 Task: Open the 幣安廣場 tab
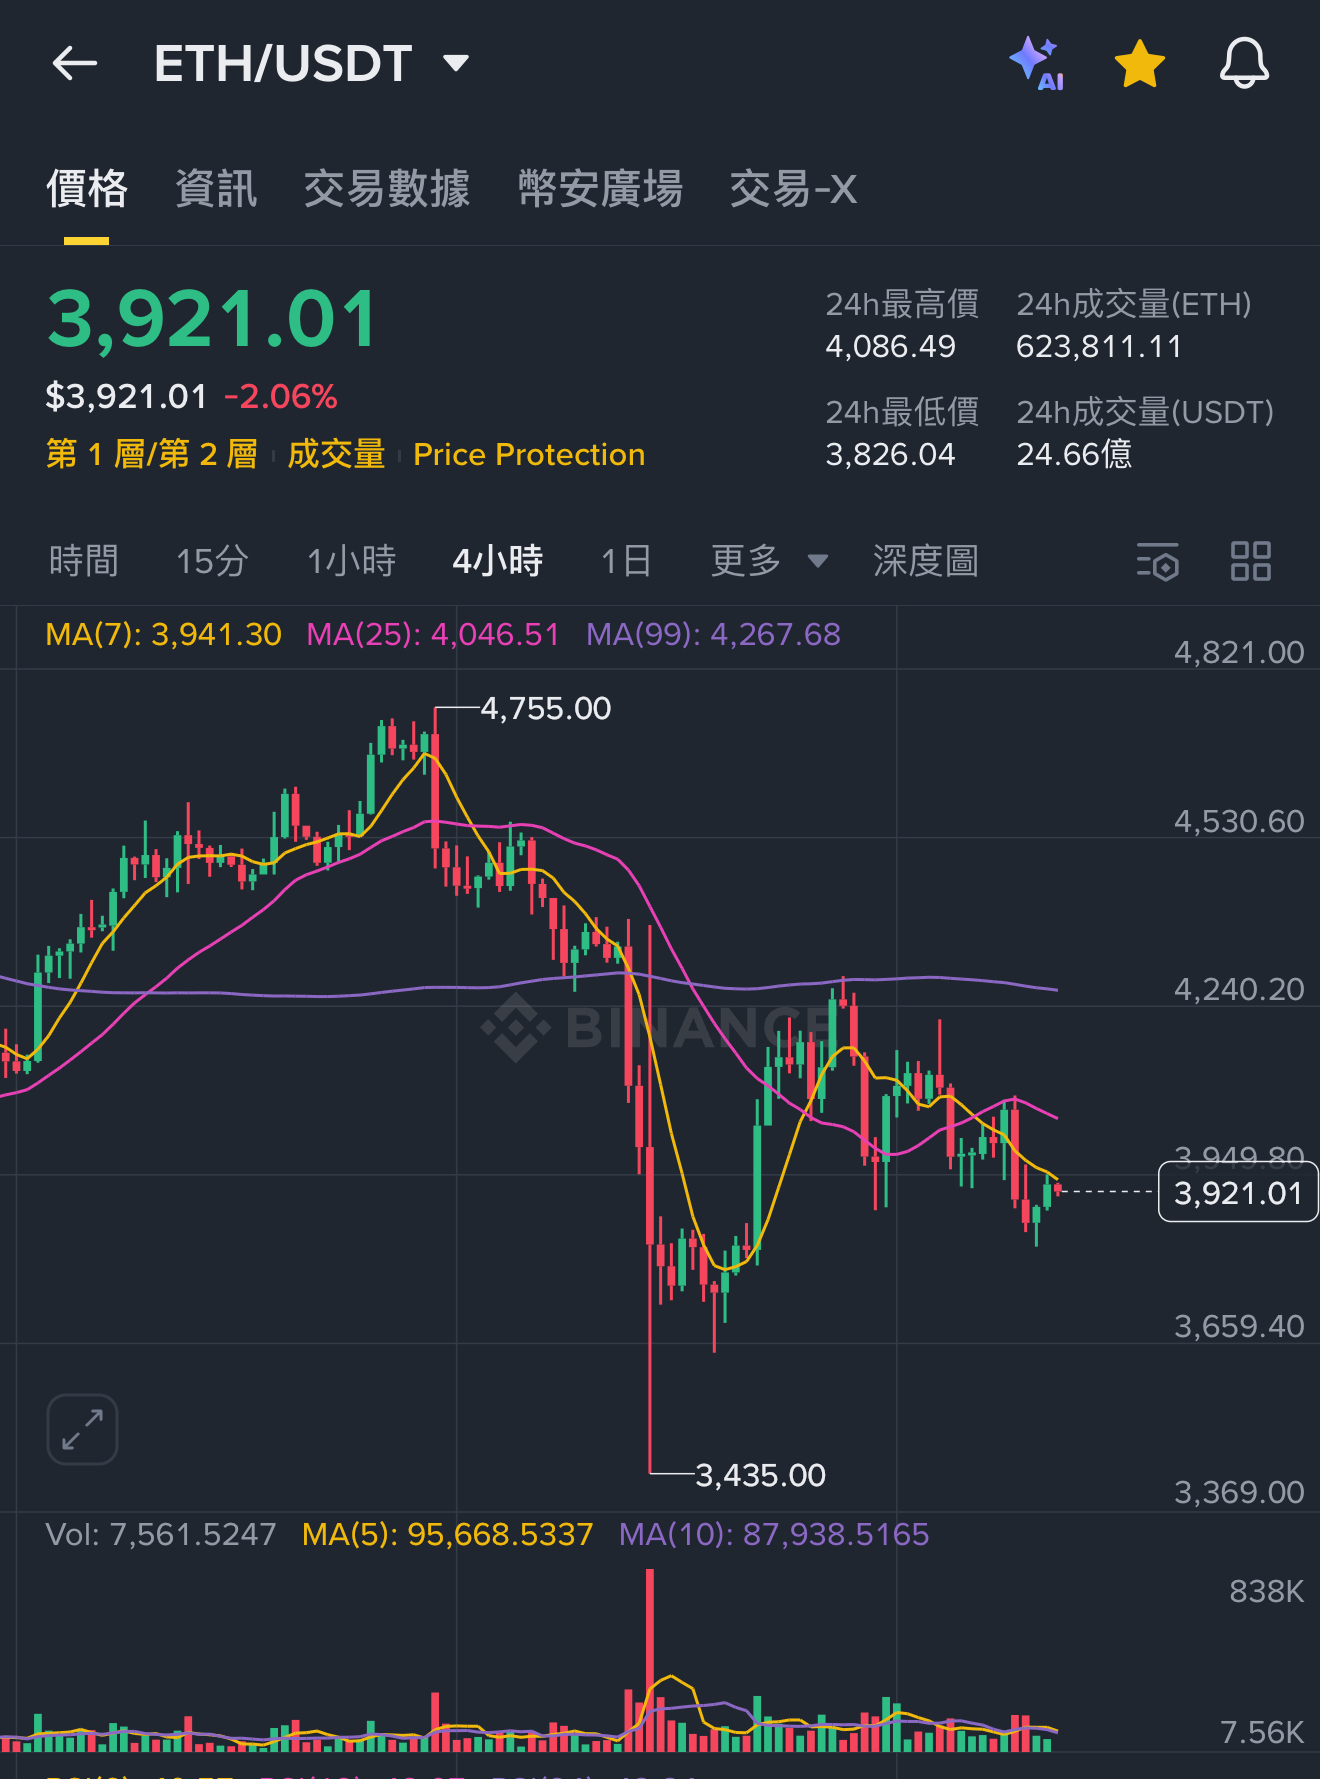600,189
